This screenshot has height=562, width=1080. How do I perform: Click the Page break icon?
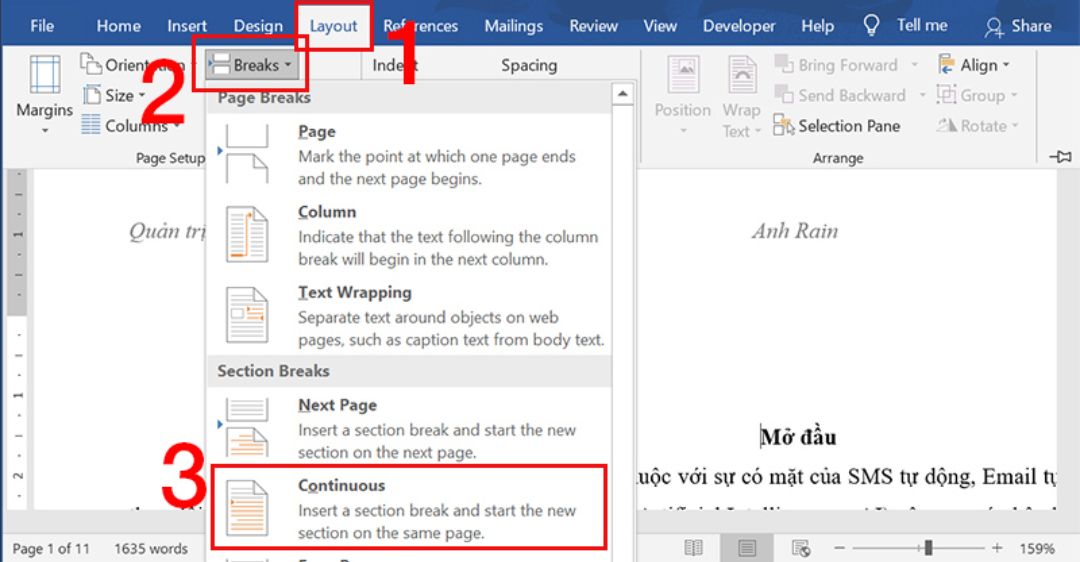(x=247, y=155)
